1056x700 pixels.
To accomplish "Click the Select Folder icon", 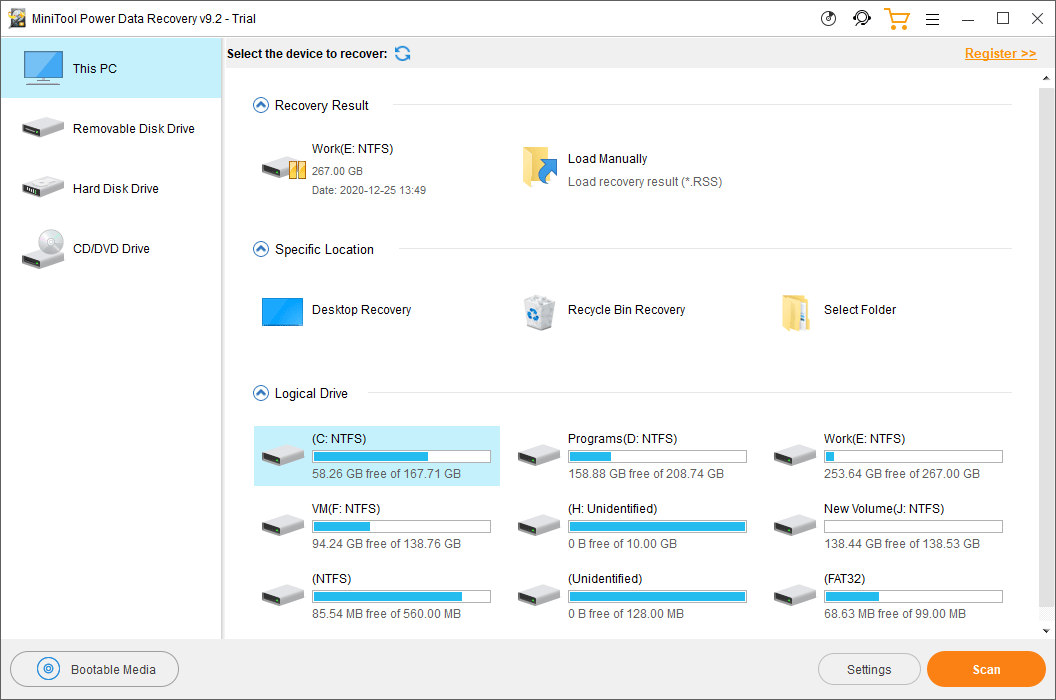I will pyautogui.click(x=795, y=313).
